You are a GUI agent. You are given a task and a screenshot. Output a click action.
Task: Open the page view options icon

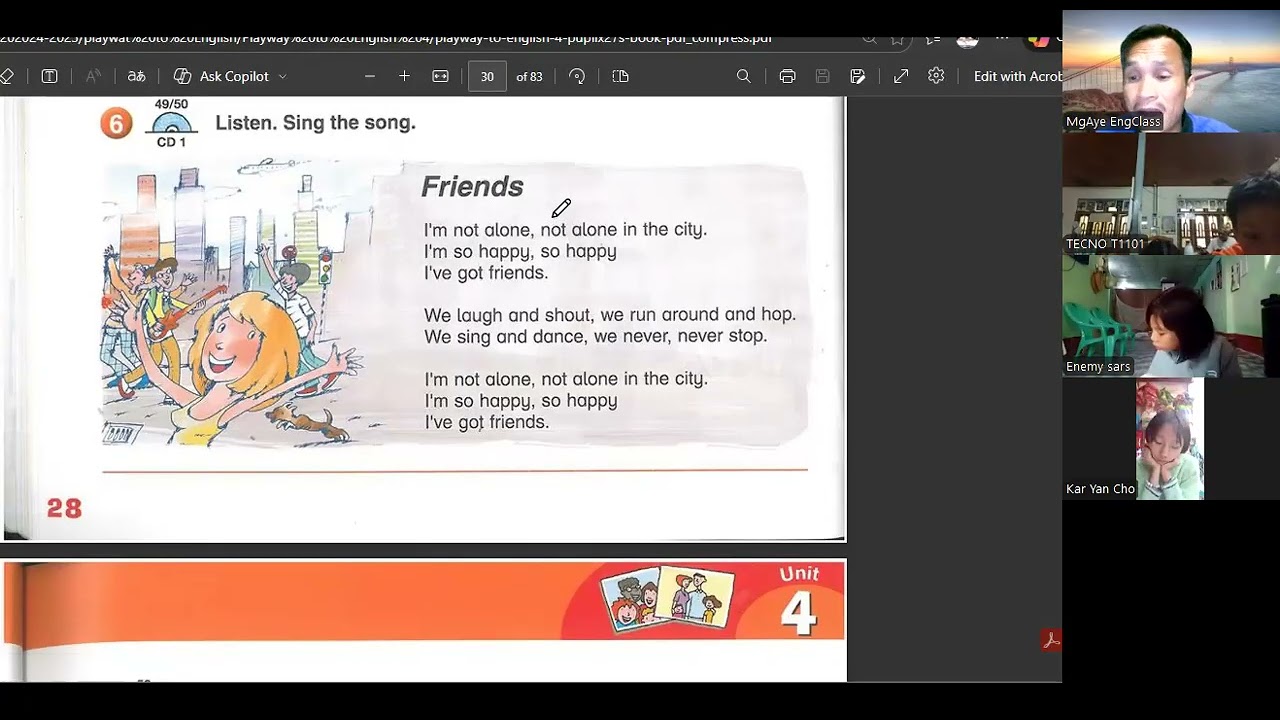[x=620, y=76]
